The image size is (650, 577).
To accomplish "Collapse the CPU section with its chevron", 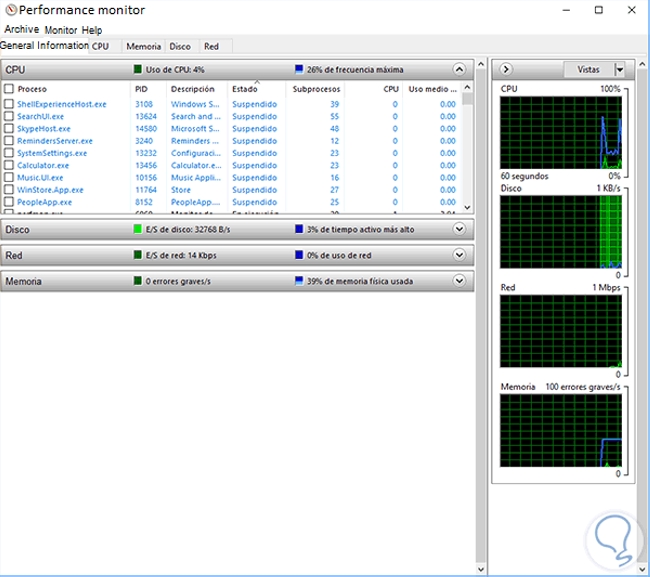I will [x=459, y=70].
